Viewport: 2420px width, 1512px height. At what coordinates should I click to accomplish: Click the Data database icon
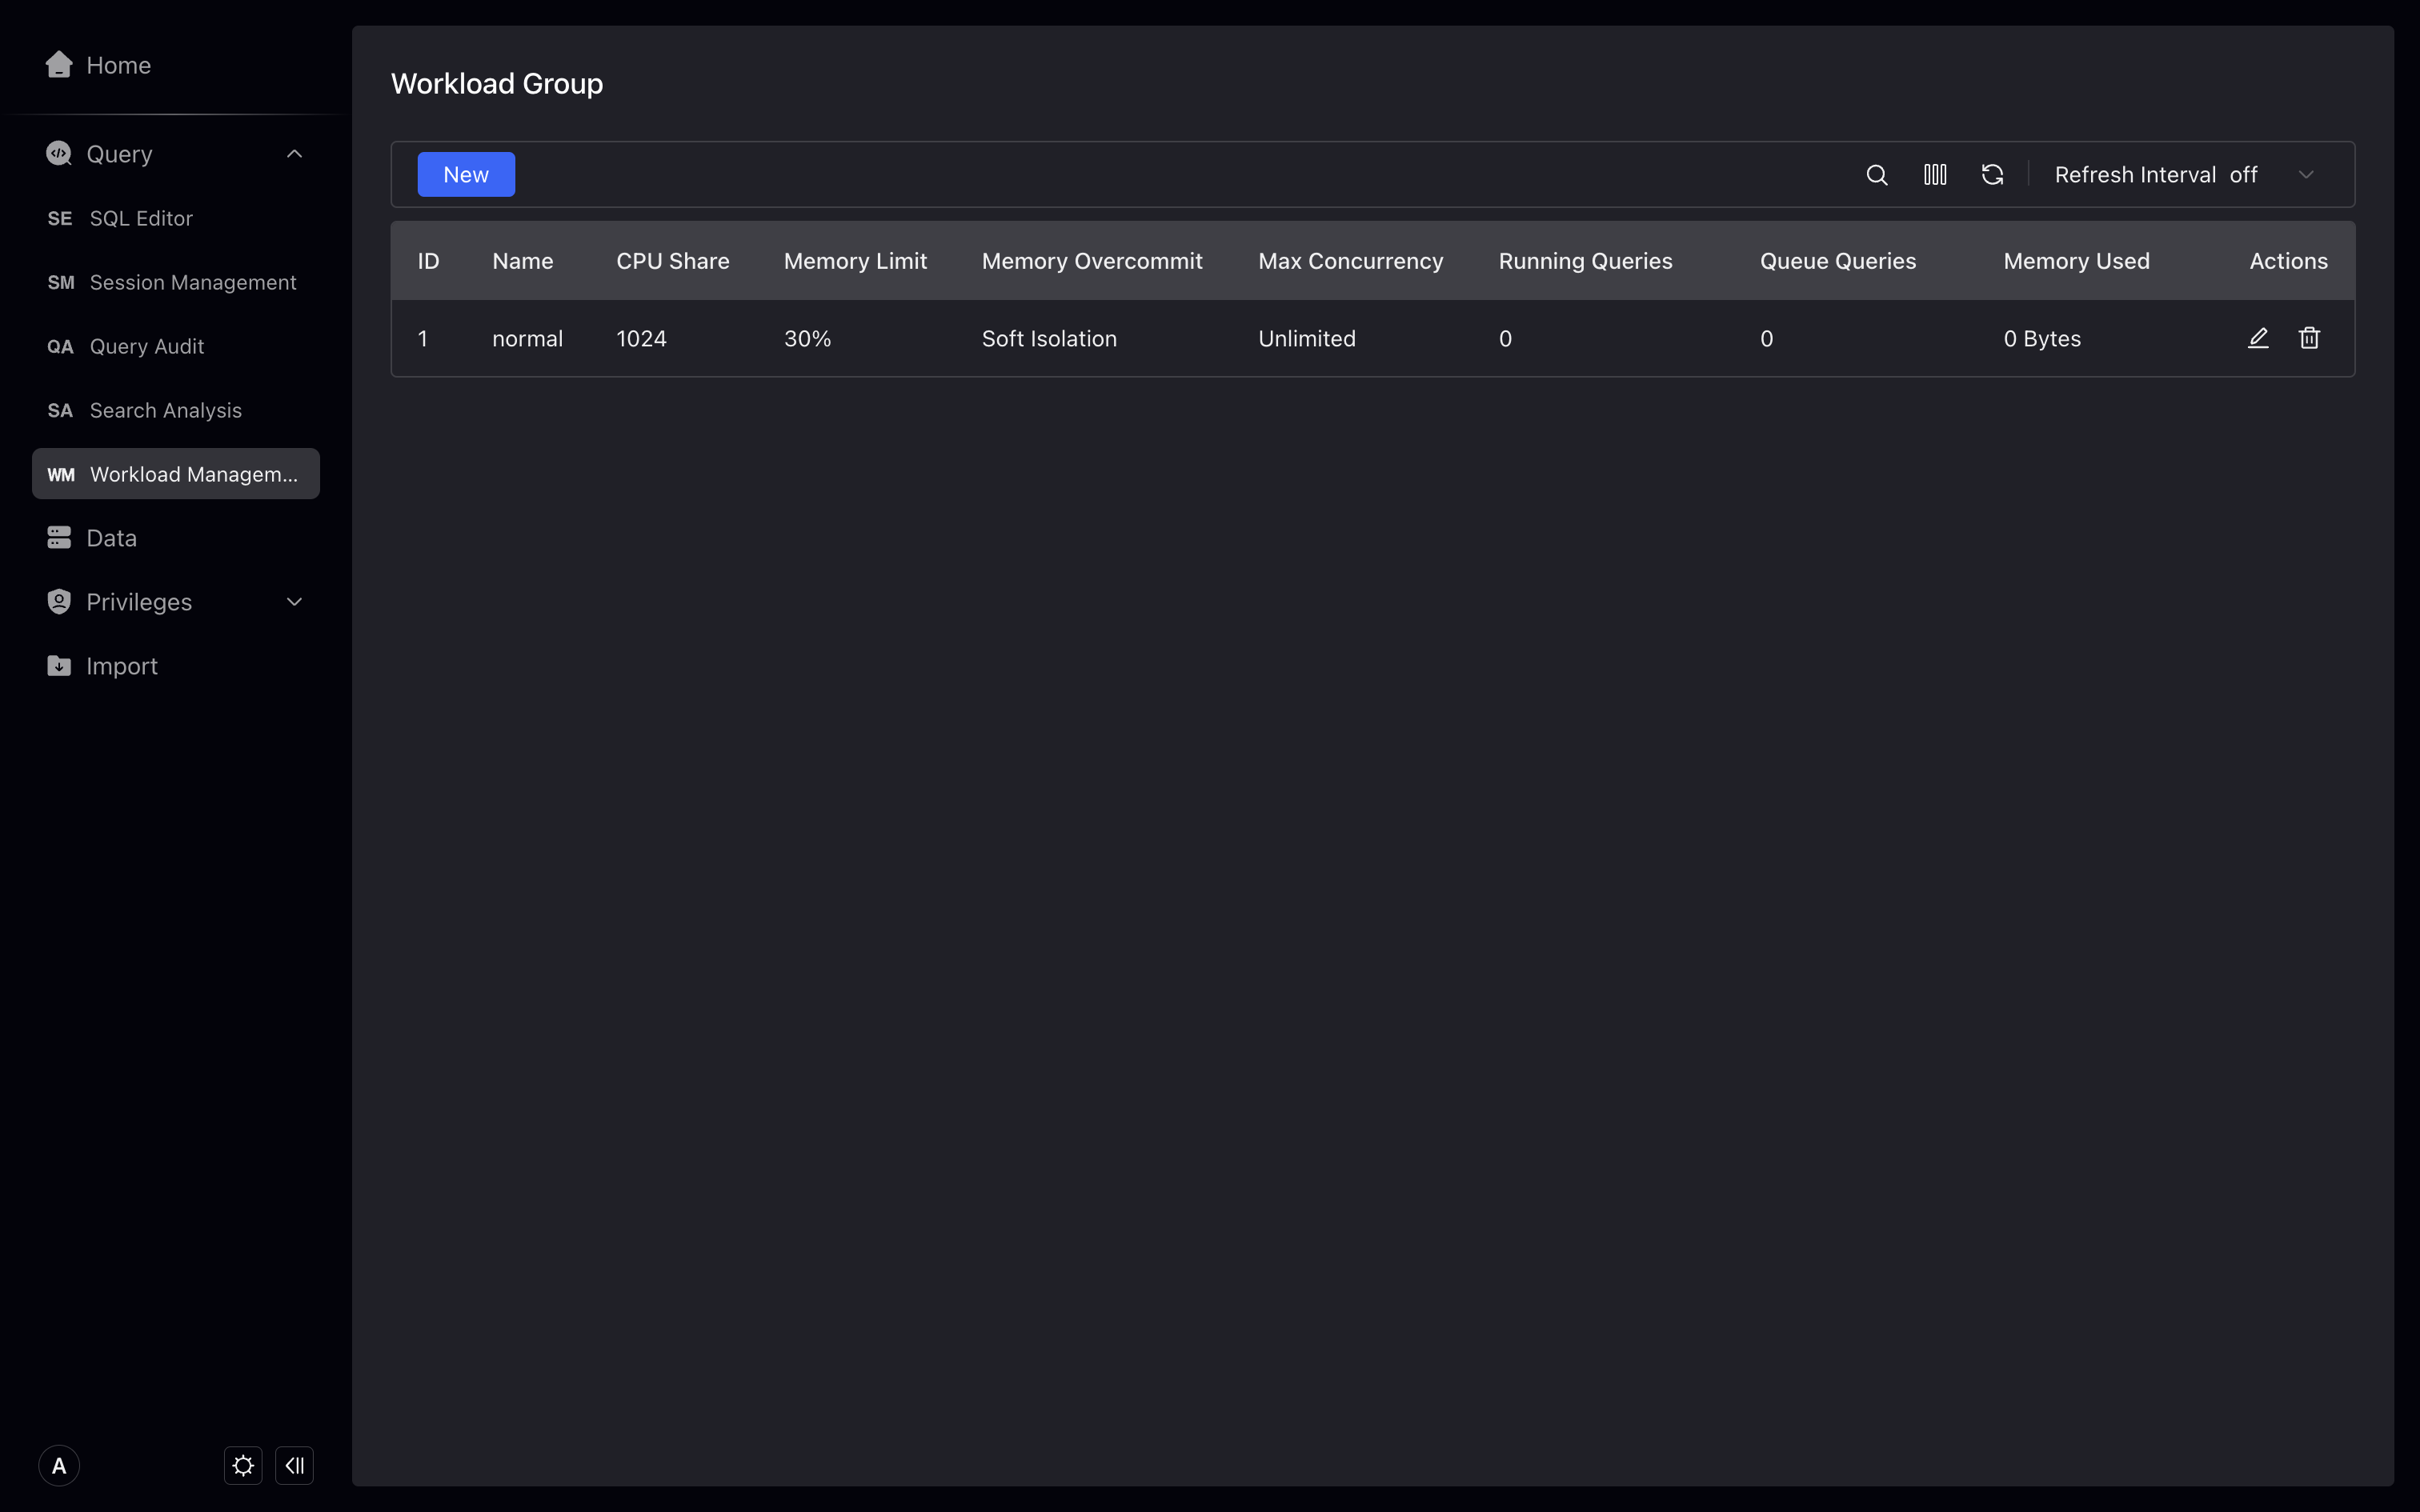pyautogui.click(x=59, y=537)
